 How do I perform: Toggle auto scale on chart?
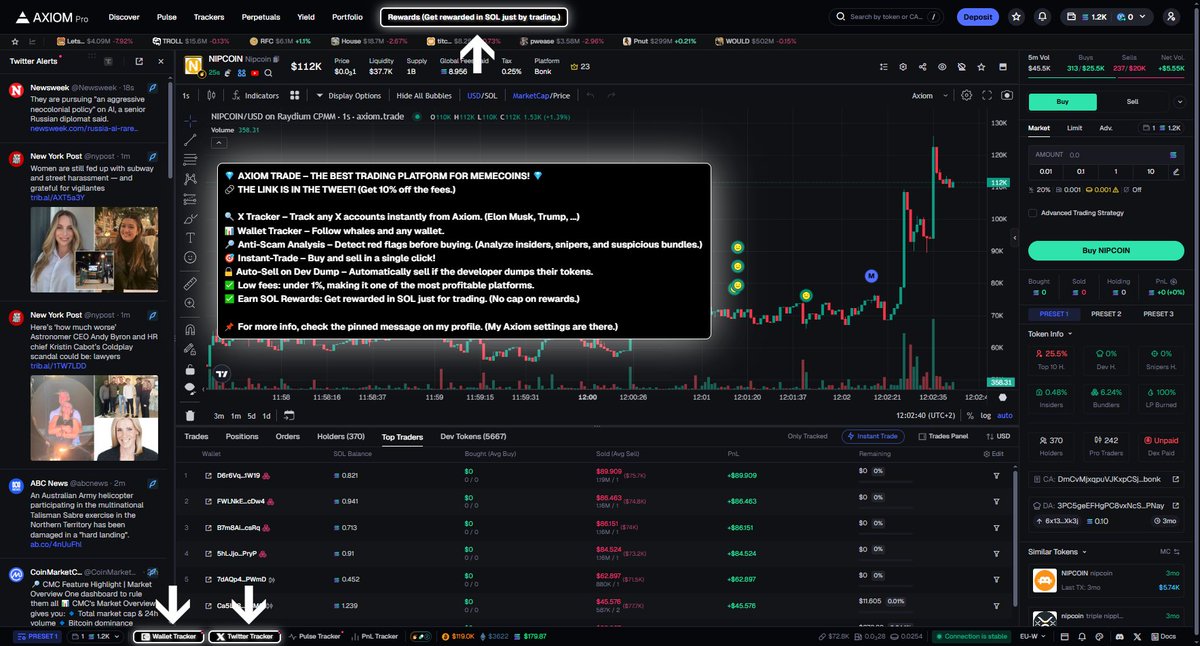(1004, 415)
